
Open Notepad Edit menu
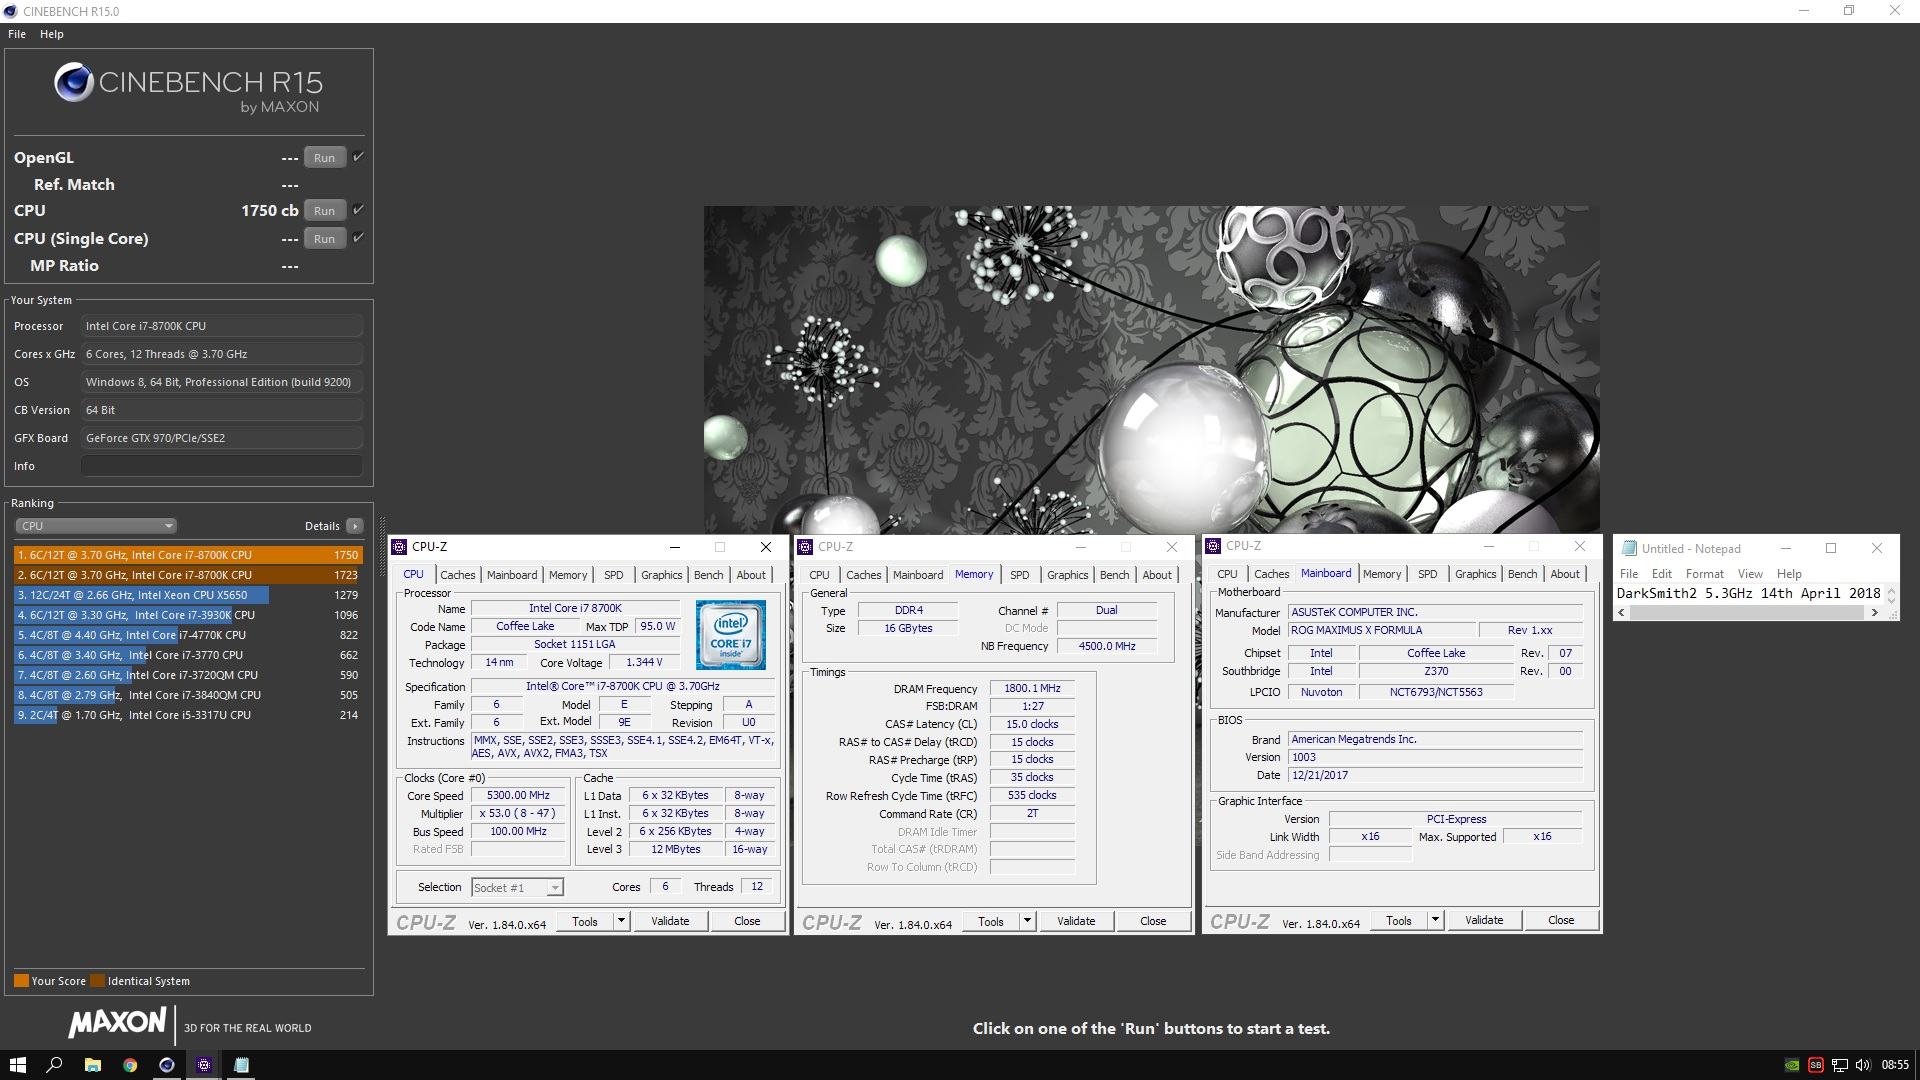click(x=1661, y=574)
